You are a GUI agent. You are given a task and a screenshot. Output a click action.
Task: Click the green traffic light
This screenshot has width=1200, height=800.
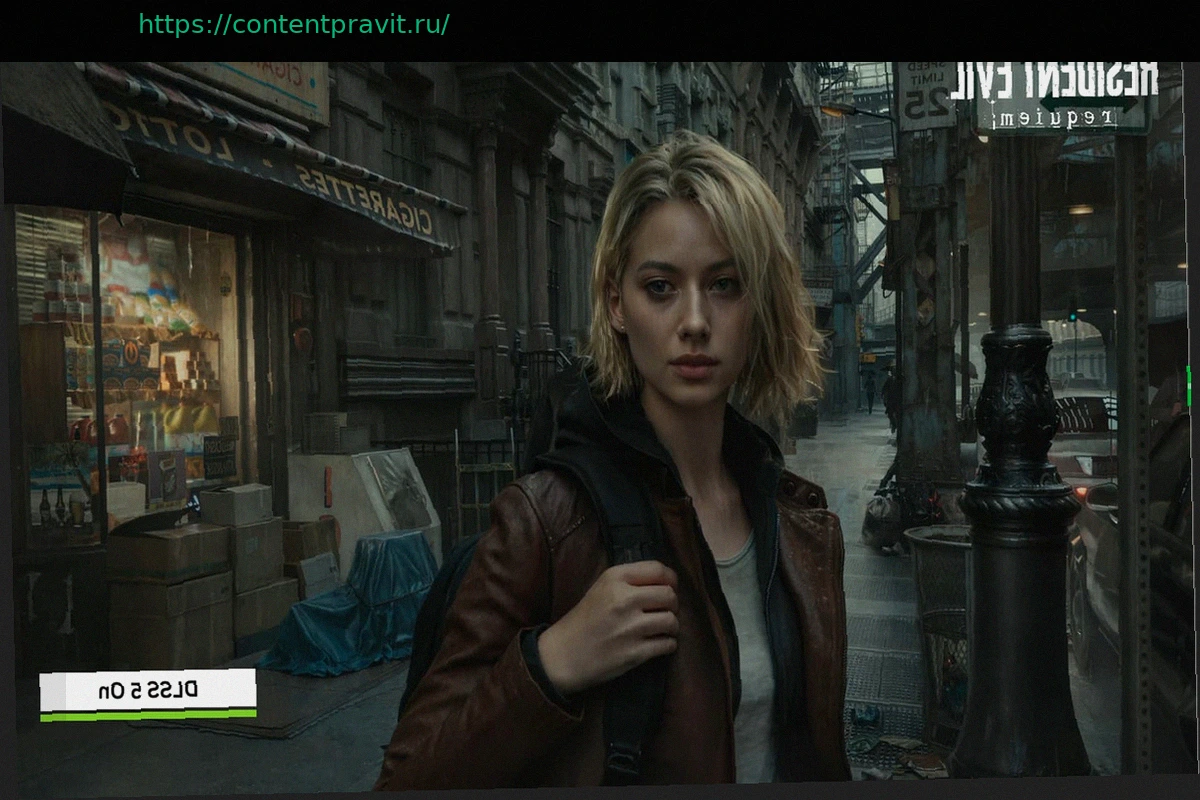(1072, 314)
